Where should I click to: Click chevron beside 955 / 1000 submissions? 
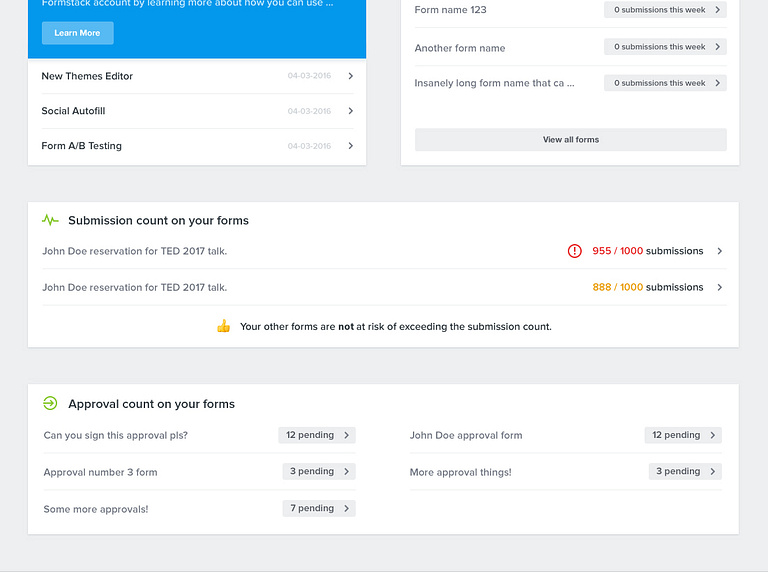(720, 251)
